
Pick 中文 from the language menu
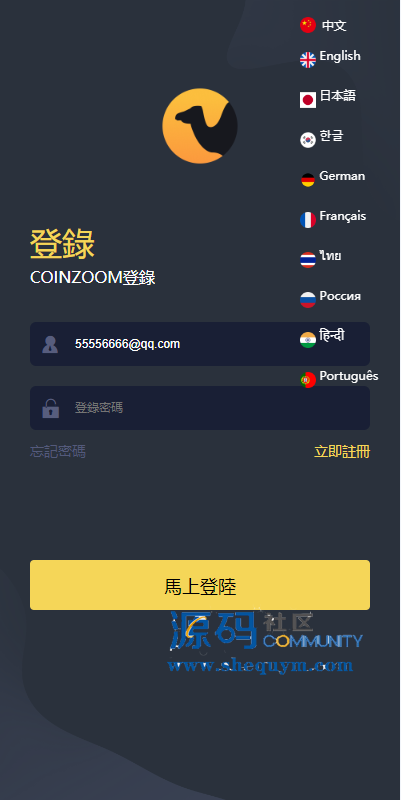(334, 26)
